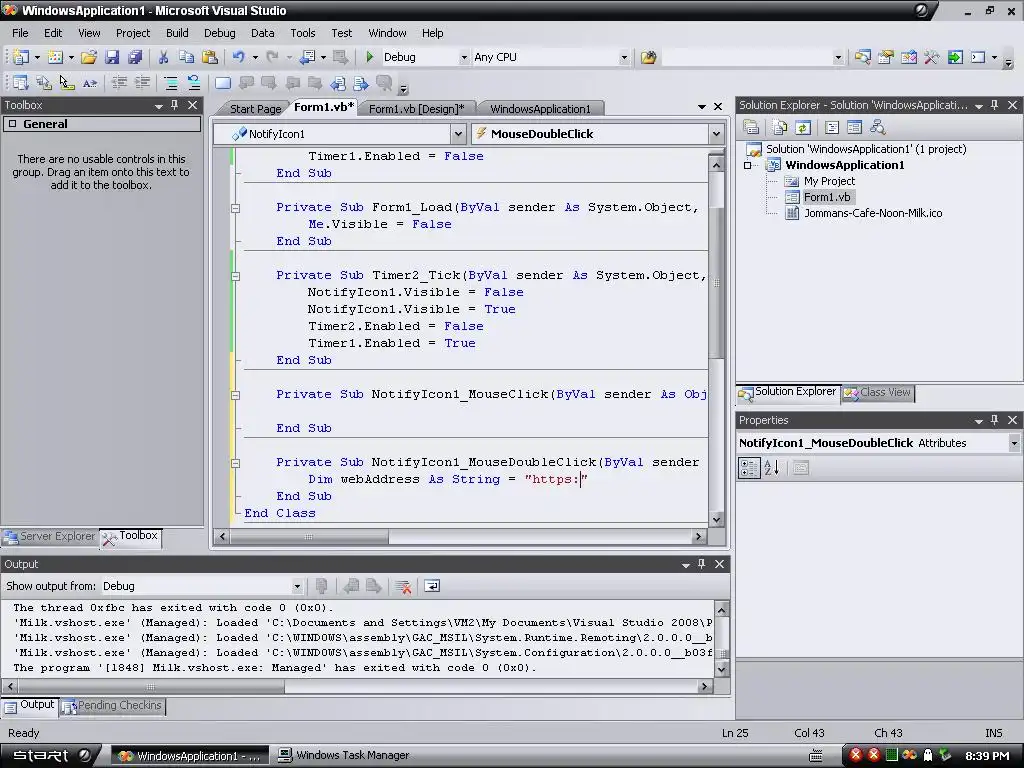
Task: Open the Tools menu
Action: tap(302, 33)
